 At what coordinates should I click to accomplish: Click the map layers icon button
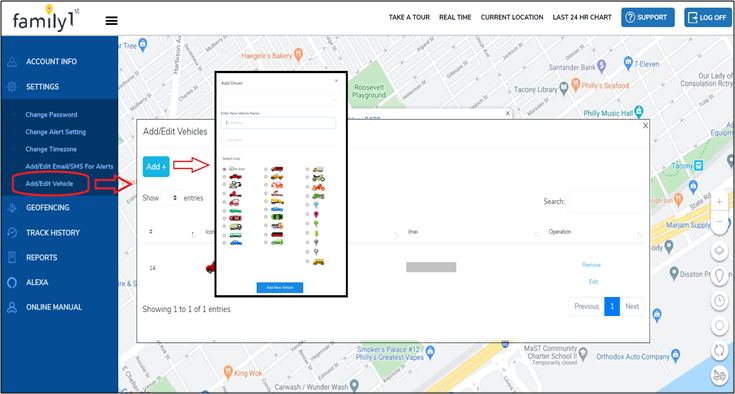719,251
